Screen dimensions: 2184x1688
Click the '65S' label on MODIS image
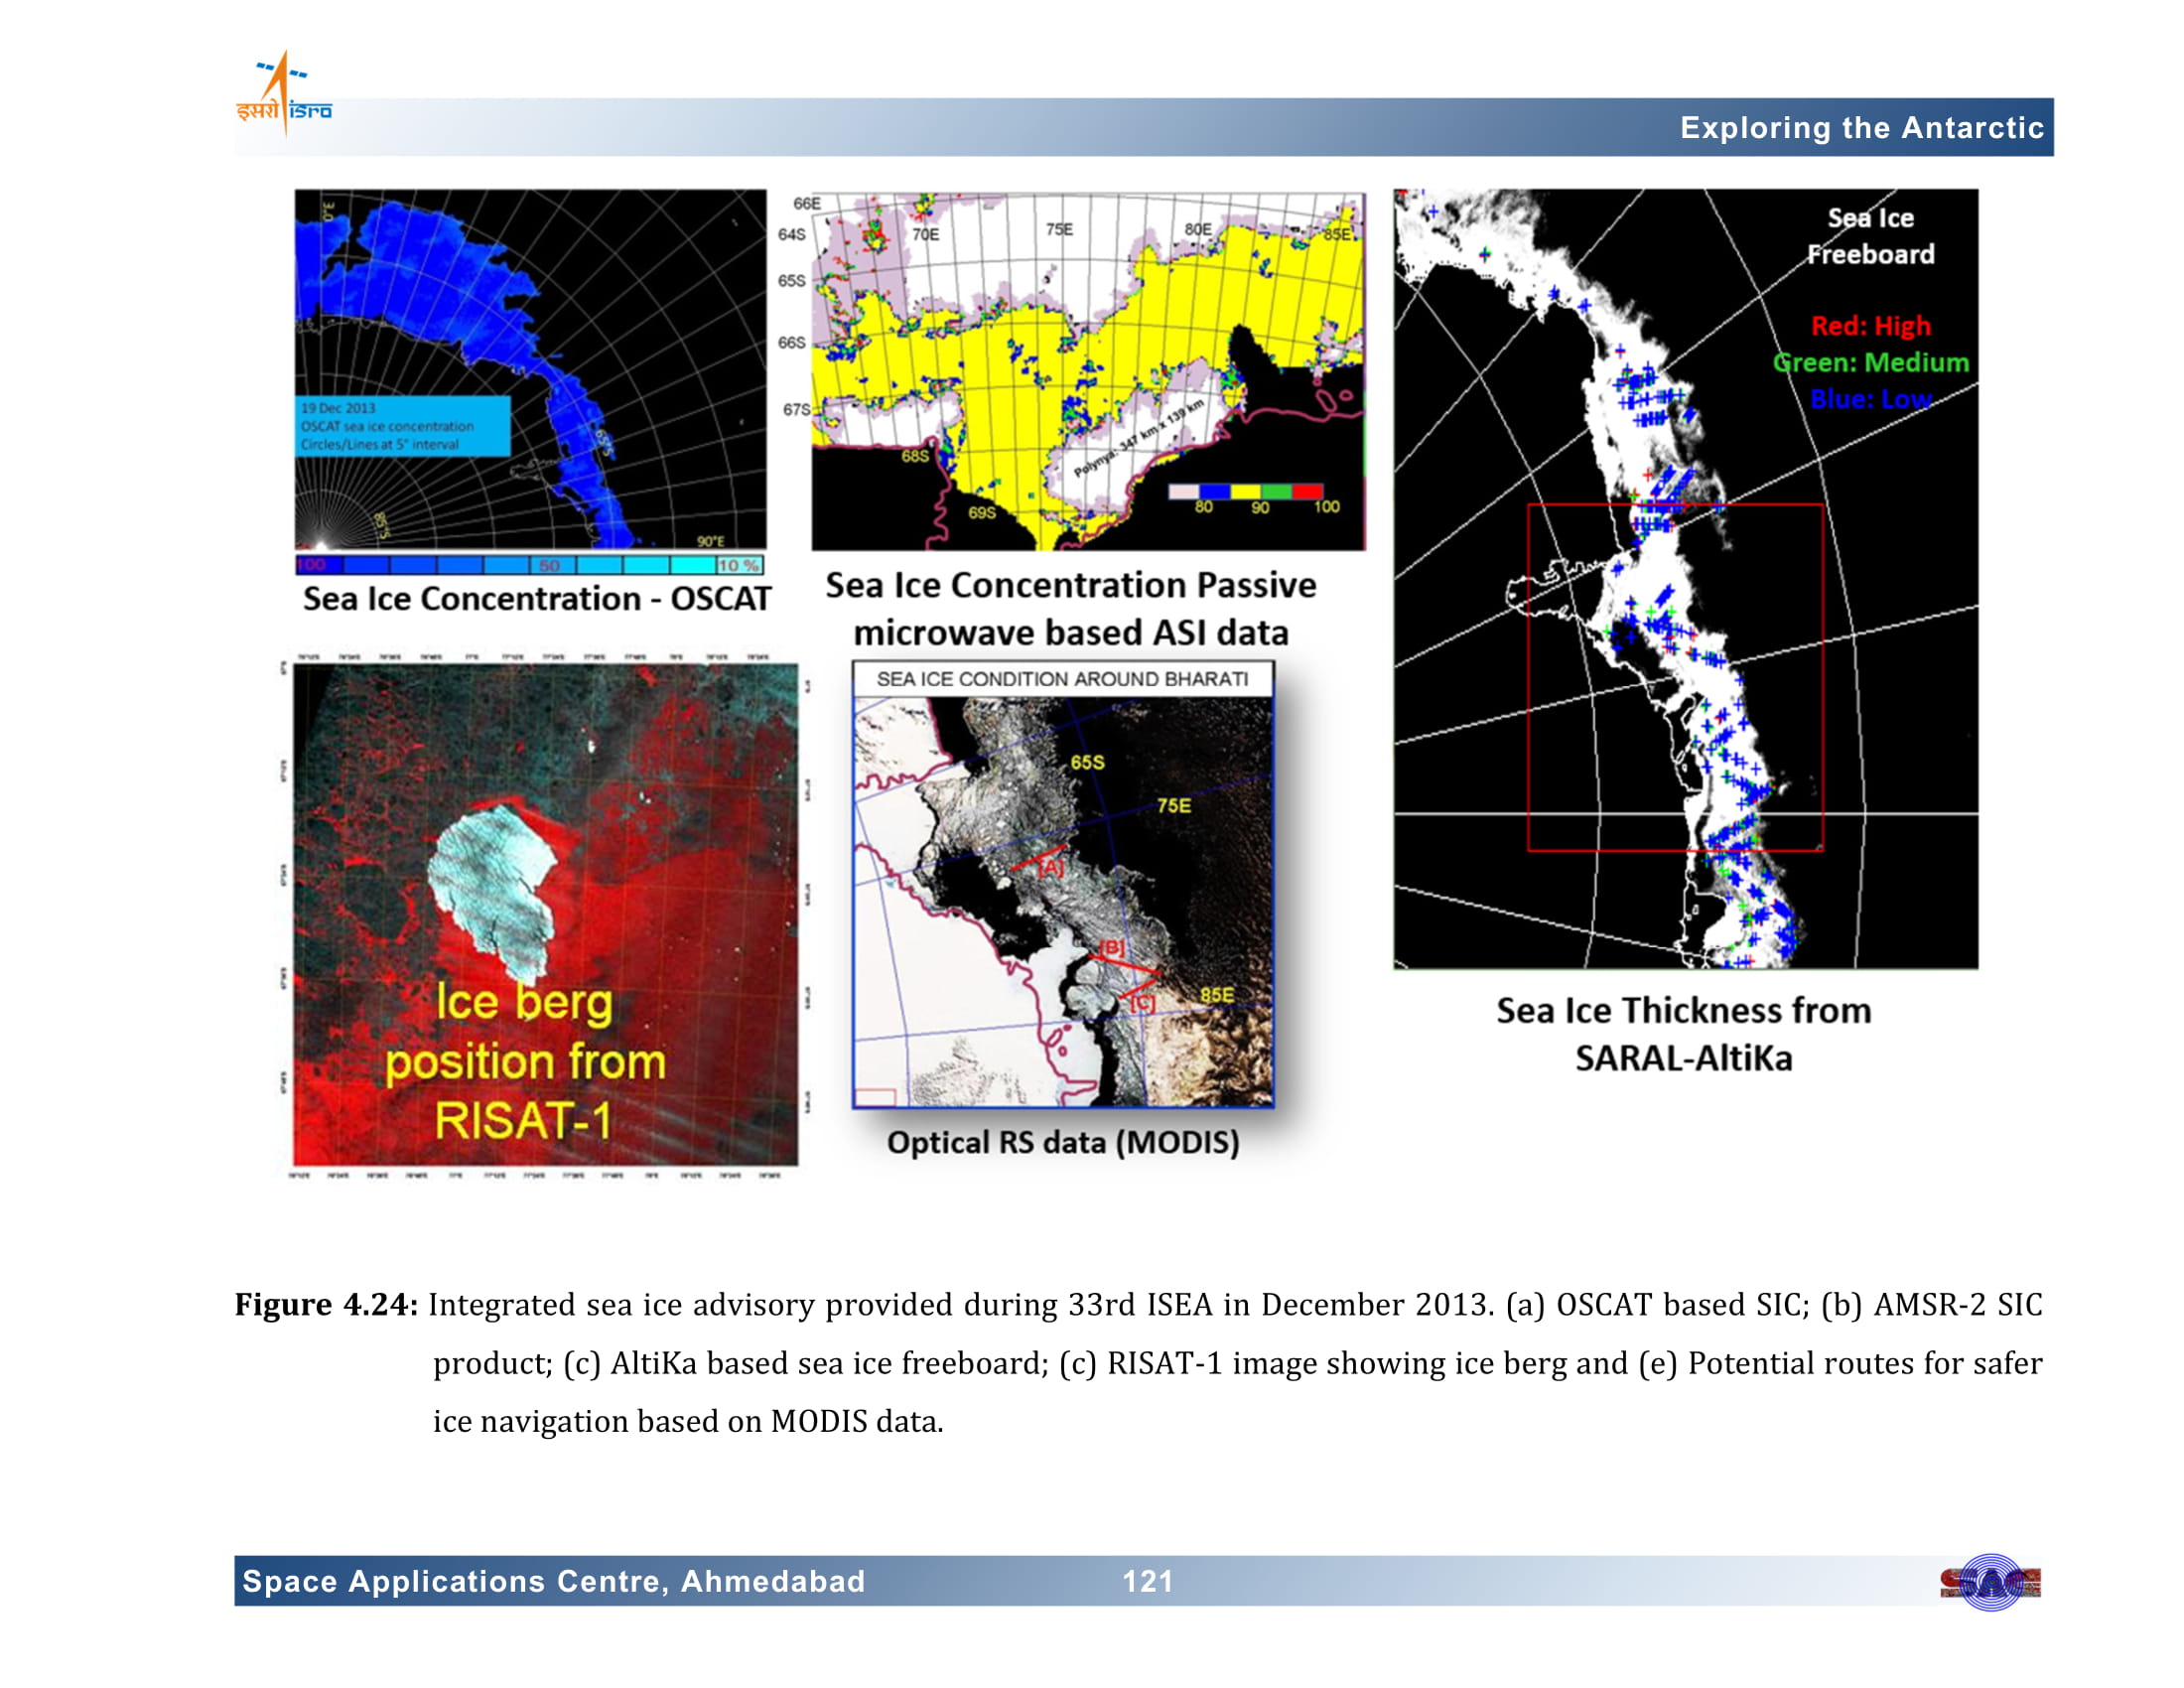1087,762
